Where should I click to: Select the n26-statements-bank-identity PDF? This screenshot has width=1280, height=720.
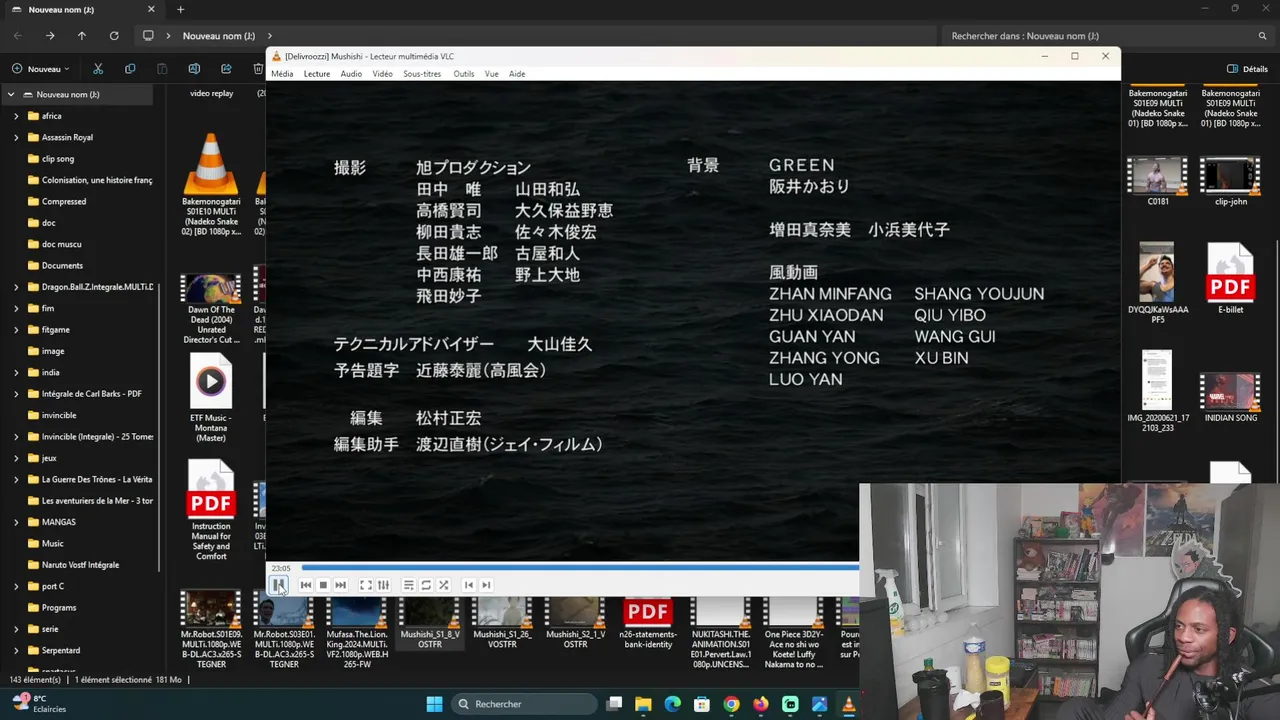[647, 622]
